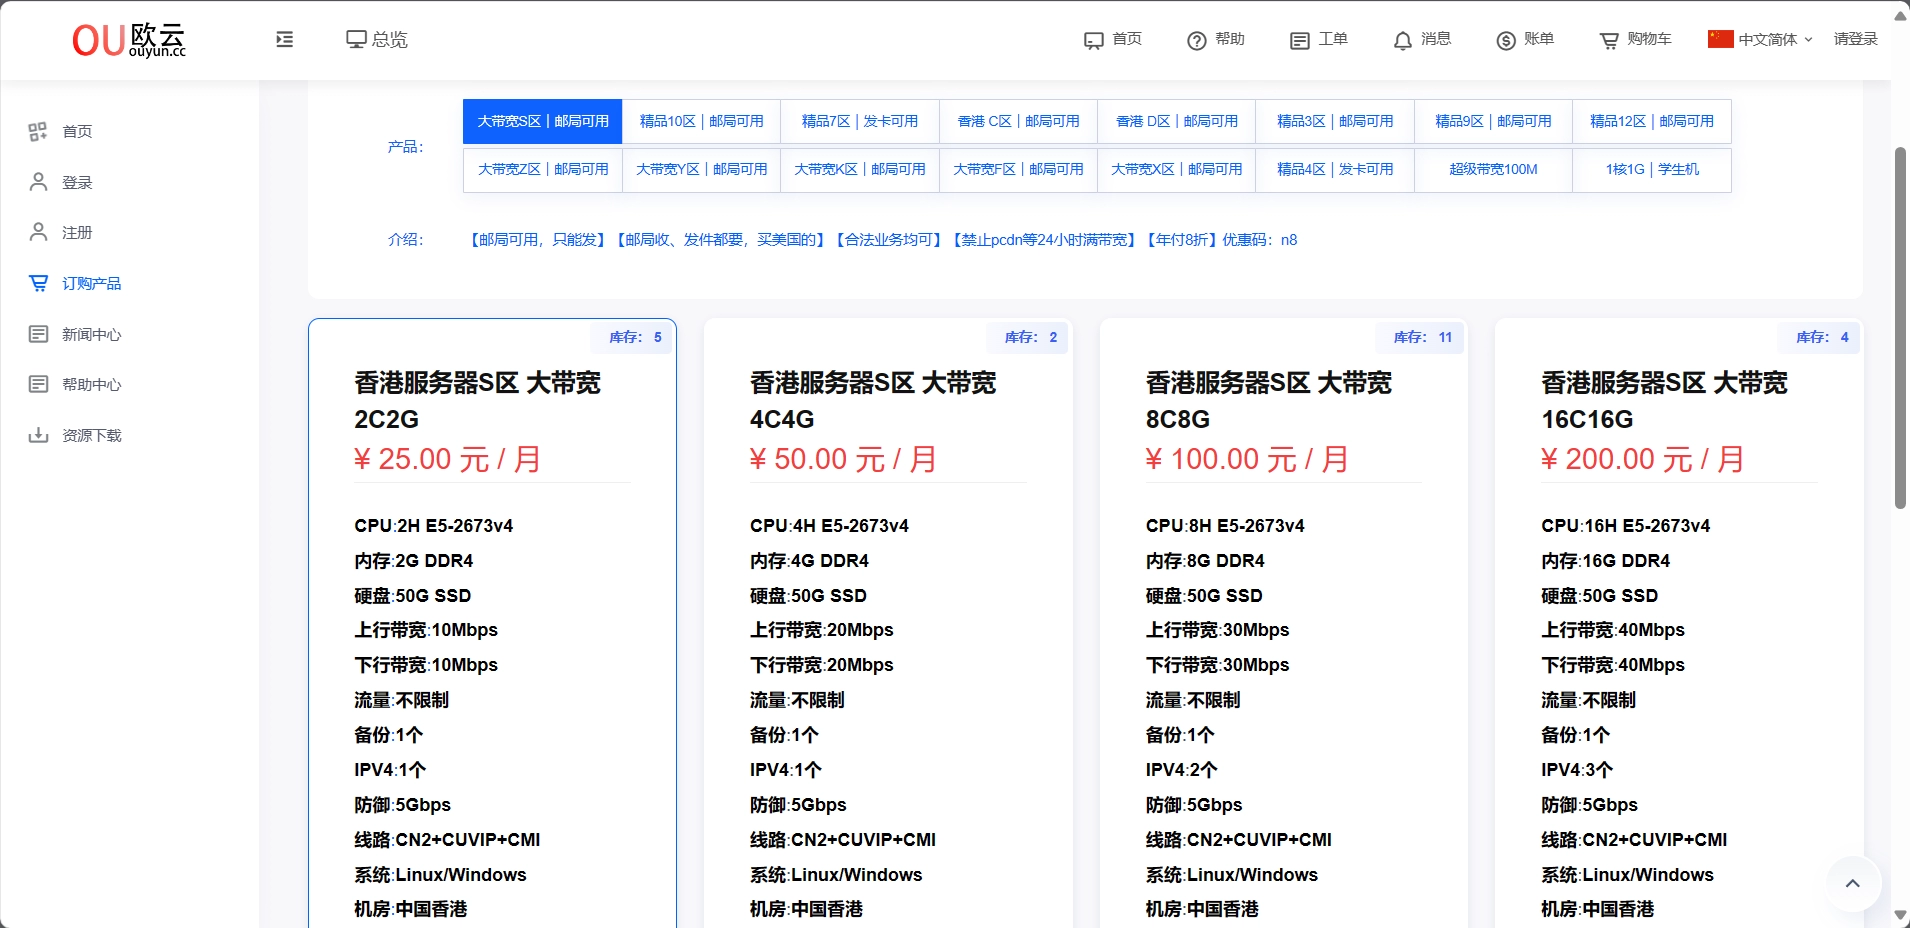Select the 大带宽F区 | 邮局可用 tab
Screen dimensions: 1910x928
[1018, 169]
